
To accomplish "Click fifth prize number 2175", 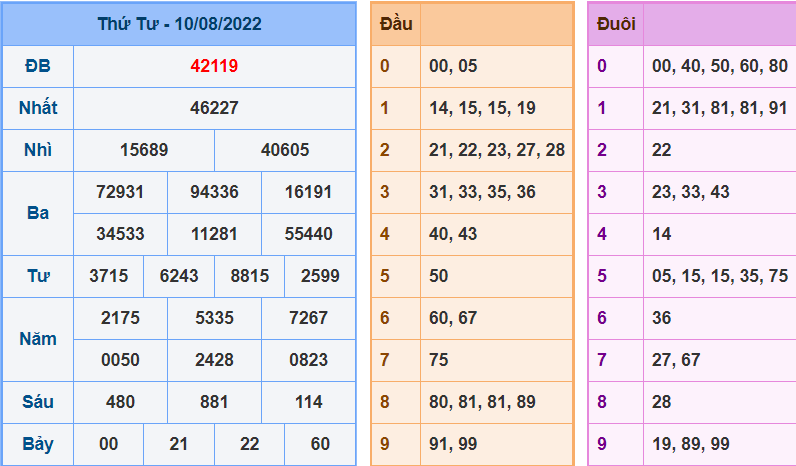I will click(120, 318).
